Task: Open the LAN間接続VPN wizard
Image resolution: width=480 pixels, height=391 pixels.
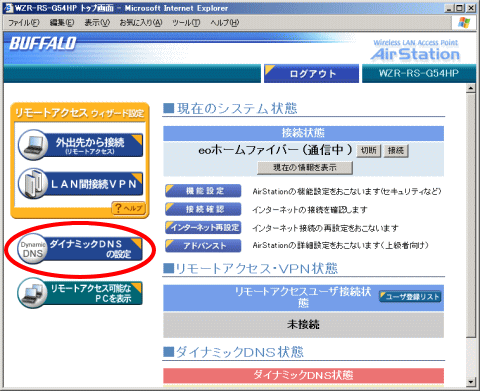Action: 81,184
